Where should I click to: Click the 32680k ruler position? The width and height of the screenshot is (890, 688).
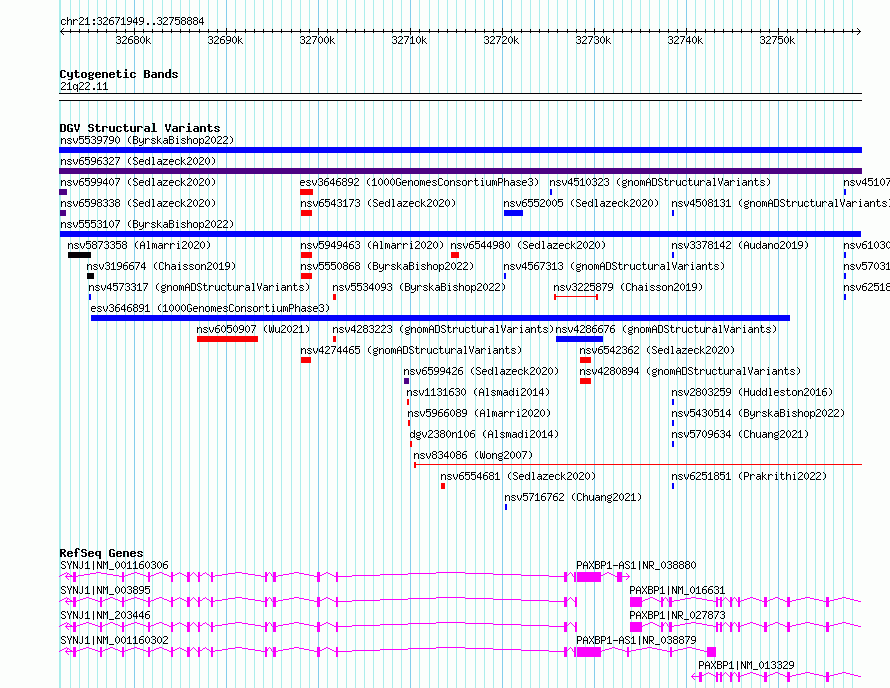[133, 40]
